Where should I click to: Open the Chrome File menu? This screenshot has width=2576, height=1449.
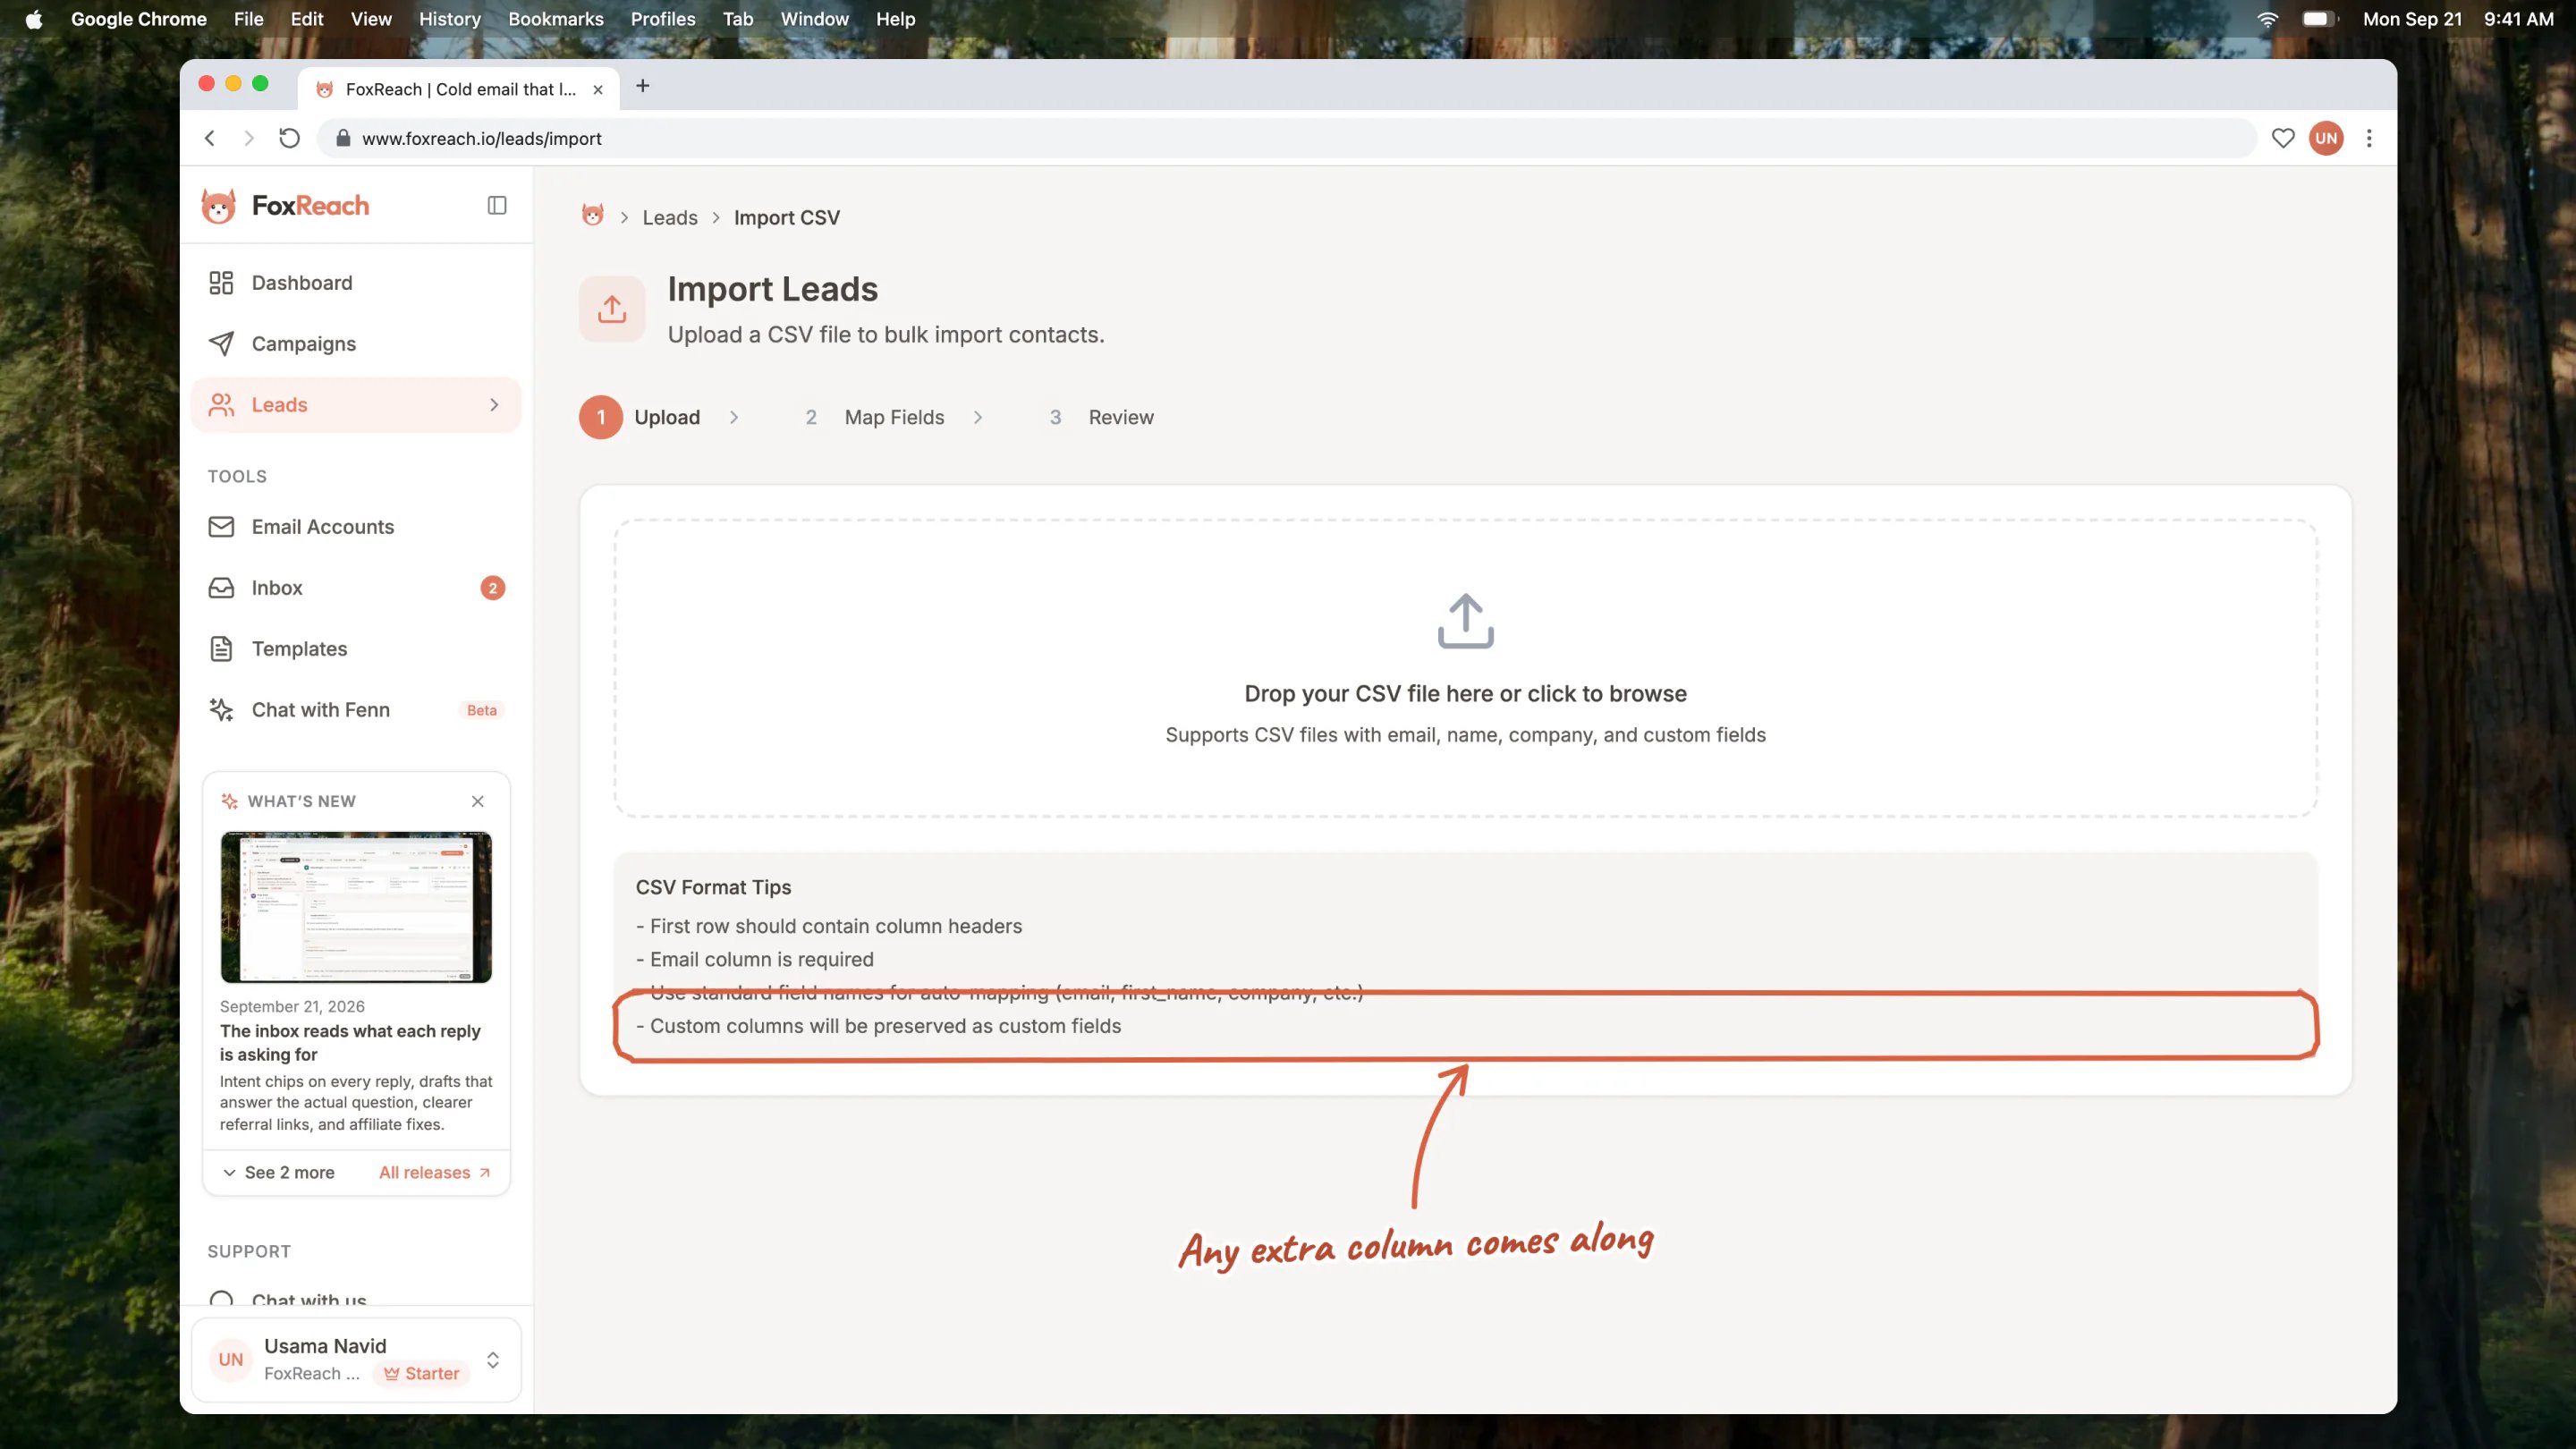pos(248,19)
